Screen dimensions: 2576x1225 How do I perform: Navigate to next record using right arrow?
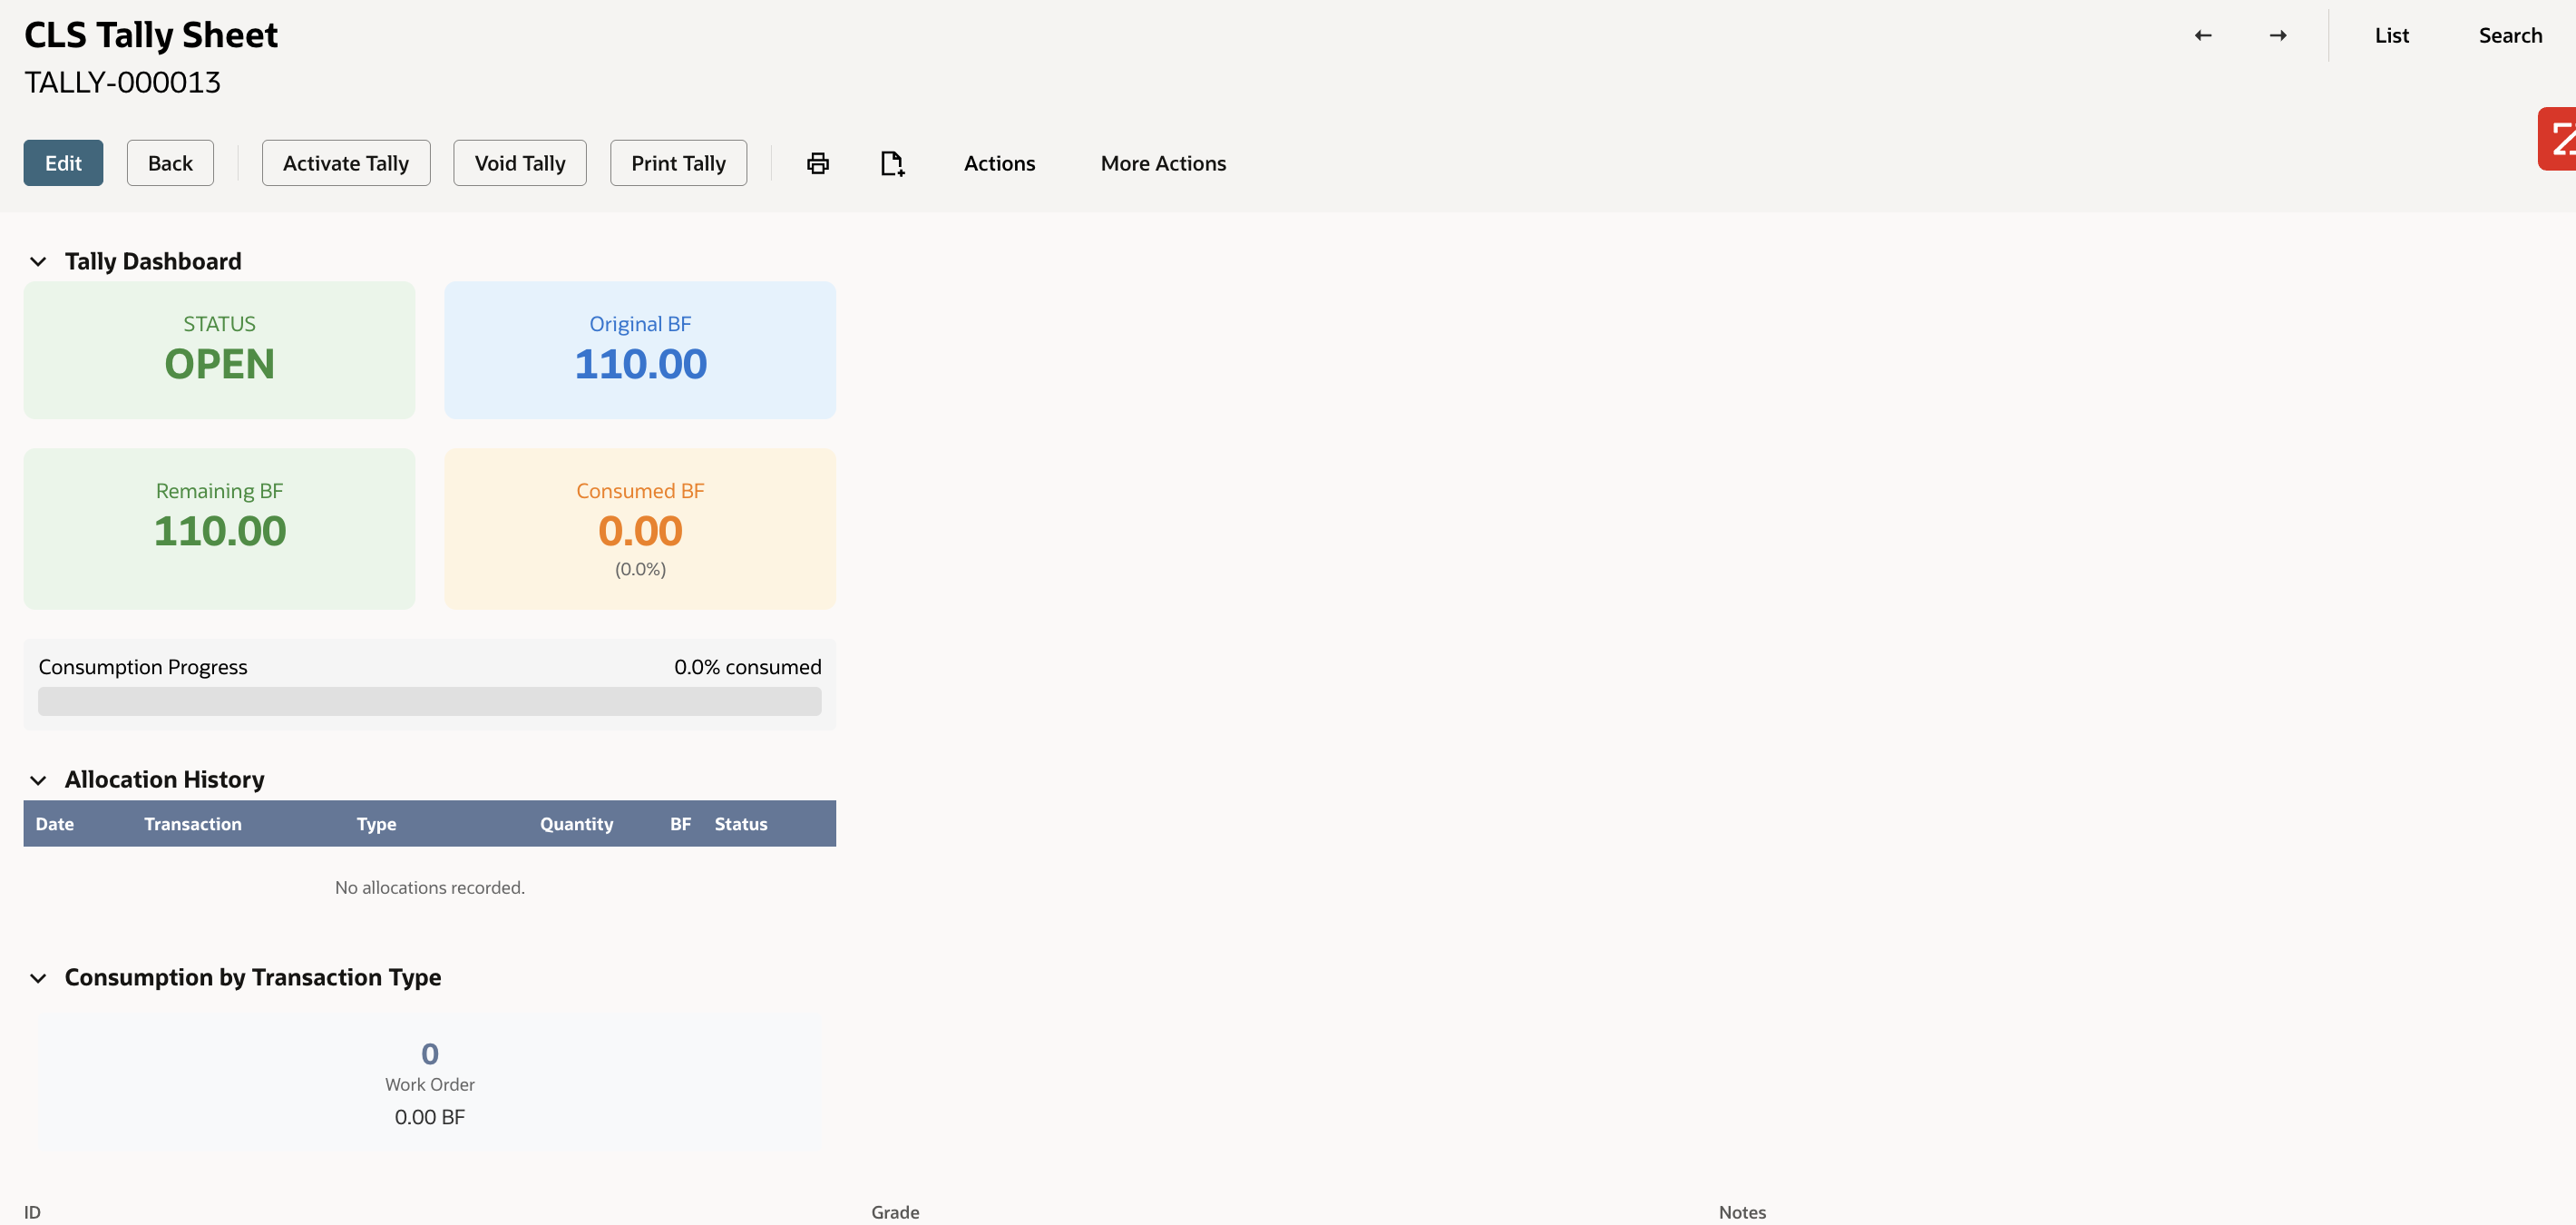(2278, 35)
